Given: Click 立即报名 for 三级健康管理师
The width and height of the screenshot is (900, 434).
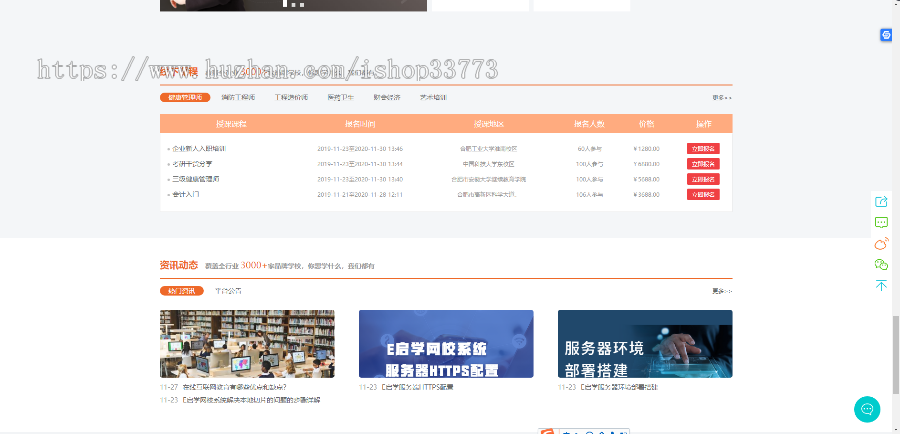Looking at the screenshot, I should point(703,179).
